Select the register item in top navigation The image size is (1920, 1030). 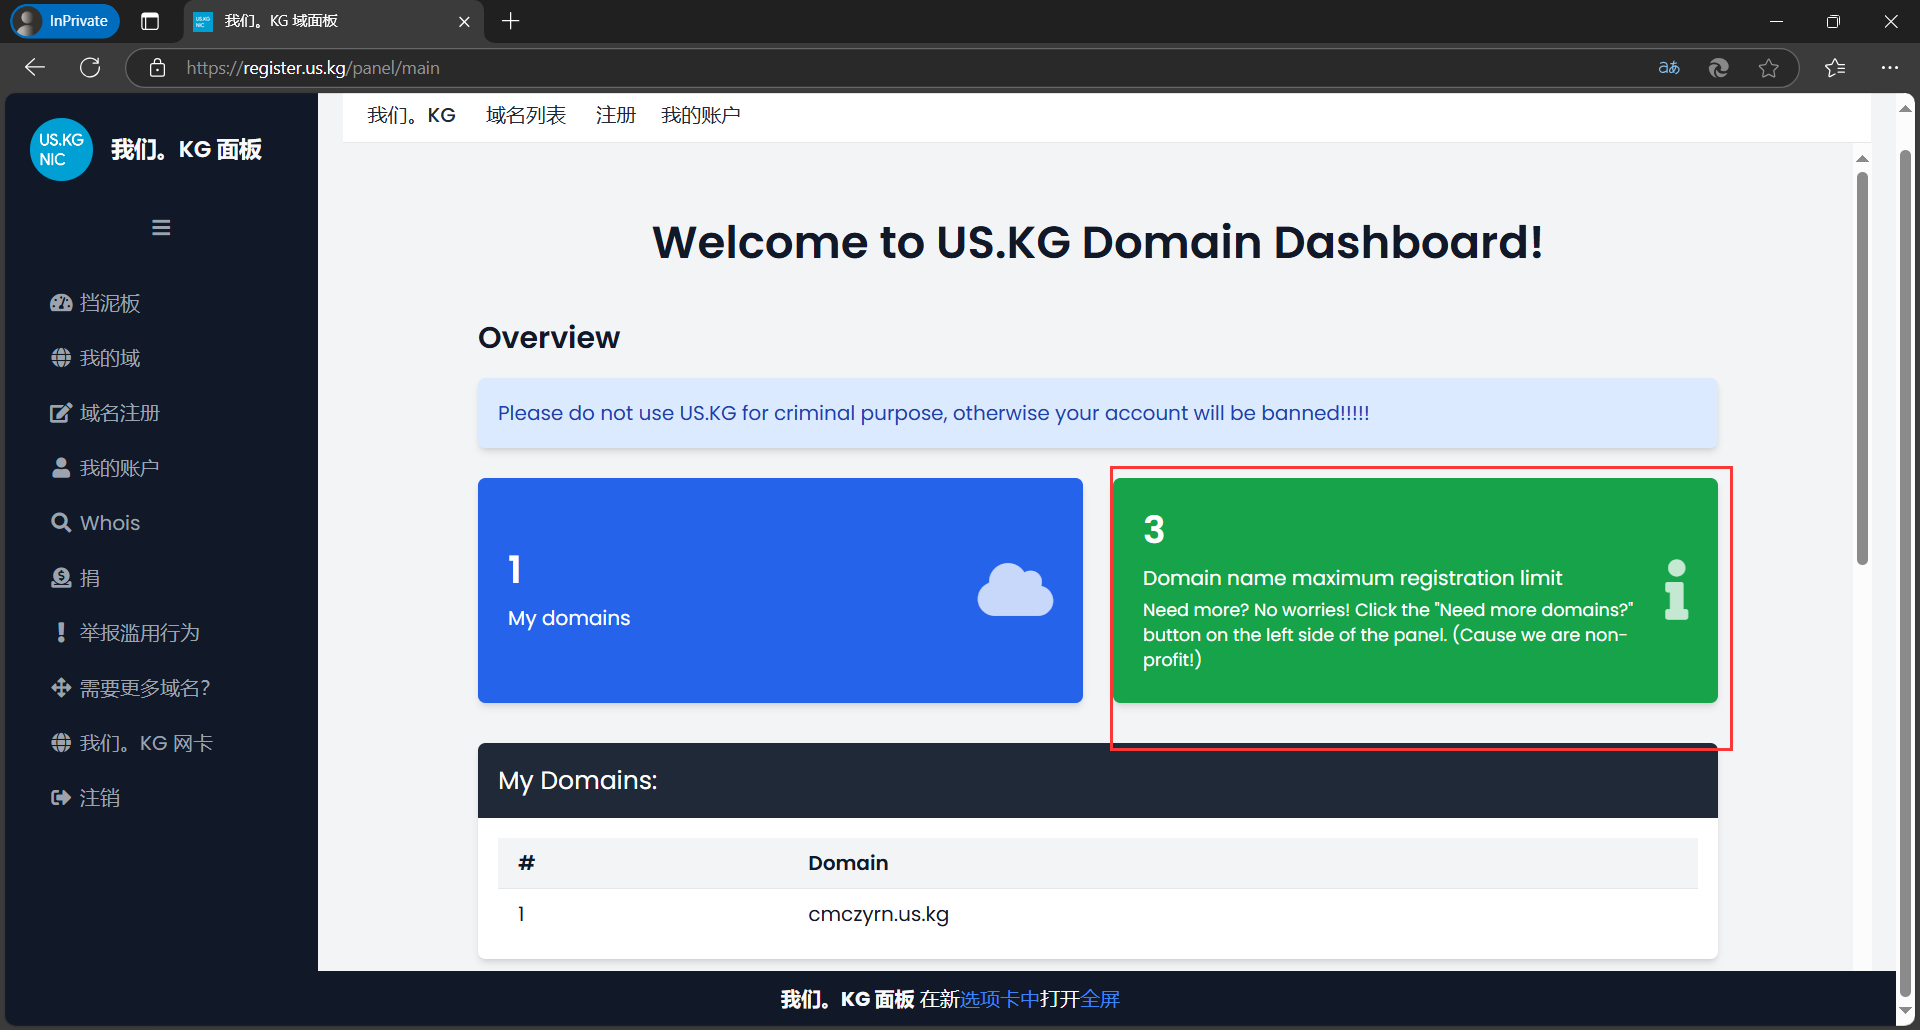(615, 116)
